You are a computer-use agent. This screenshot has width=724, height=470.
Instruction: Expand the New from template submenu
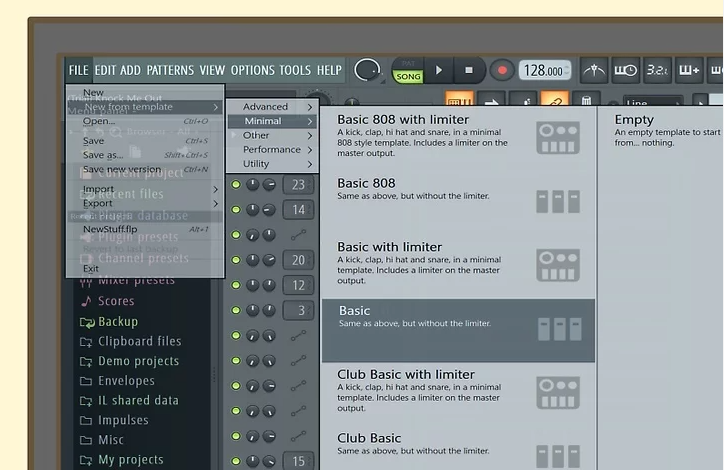145,107
